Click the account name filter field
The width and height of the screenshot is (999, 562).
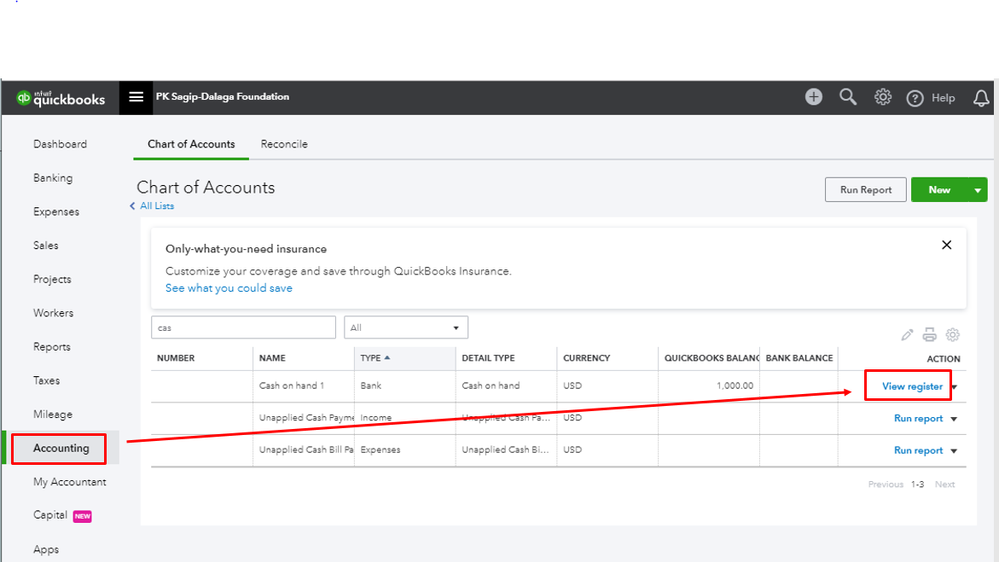coord(243,327)
